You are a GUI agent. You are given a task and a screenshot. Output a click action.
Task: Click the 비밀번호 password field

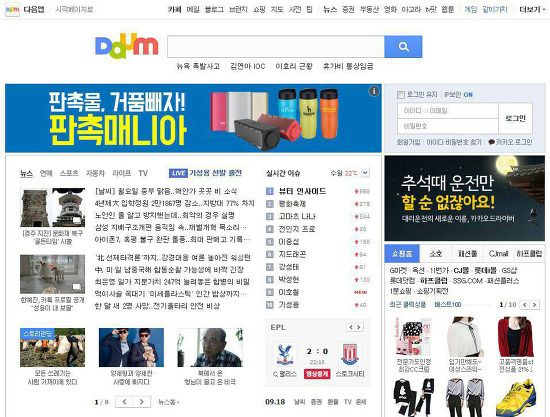(x=448, y=126)
